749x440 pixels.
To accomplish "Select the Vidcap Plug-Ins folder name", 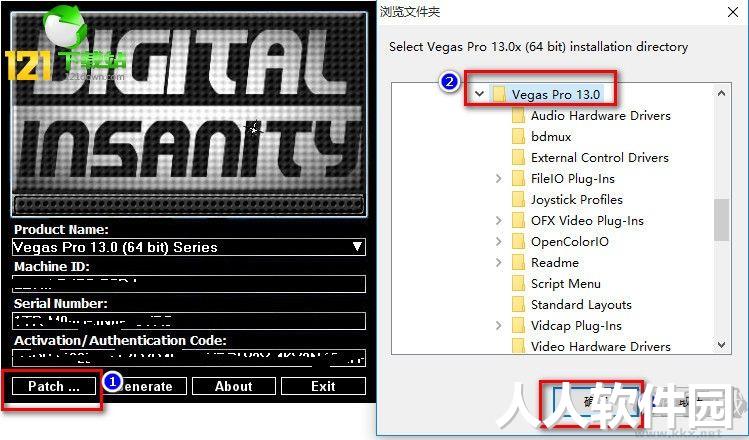I will (576, 326).
